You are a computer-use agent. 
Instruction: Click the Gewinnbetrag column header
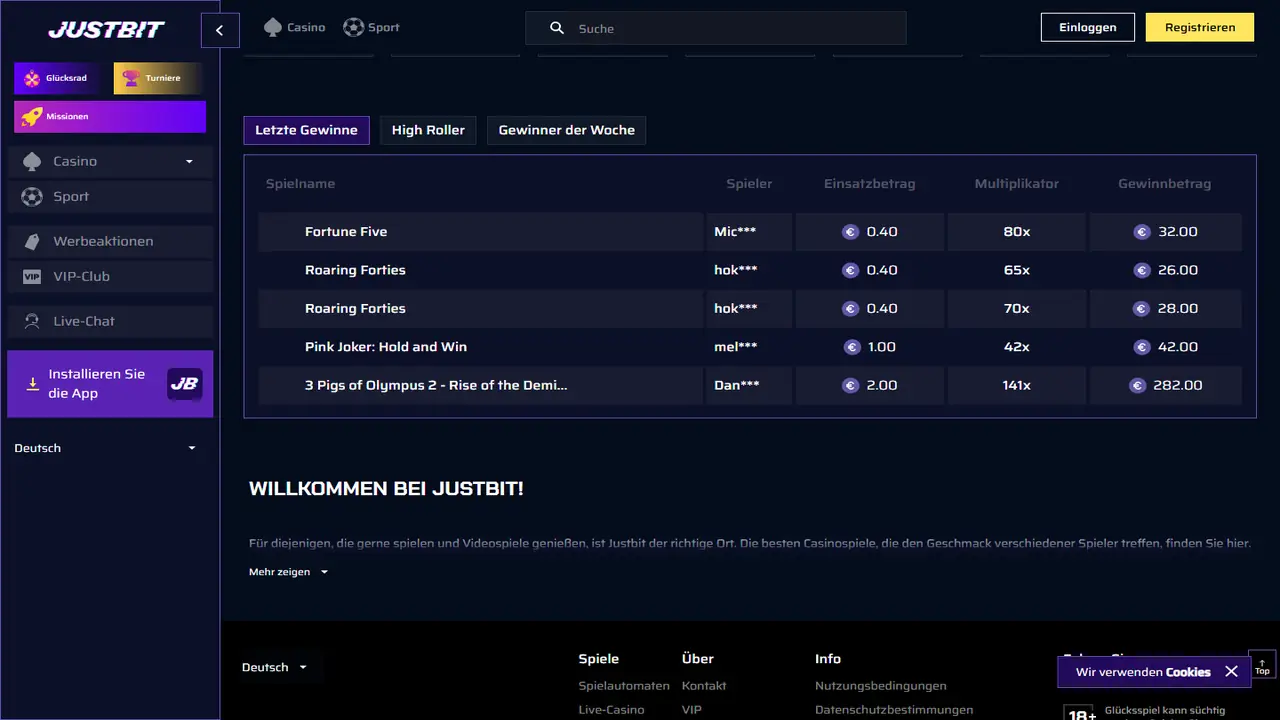pyautogui.click(x=1164, y=184)
